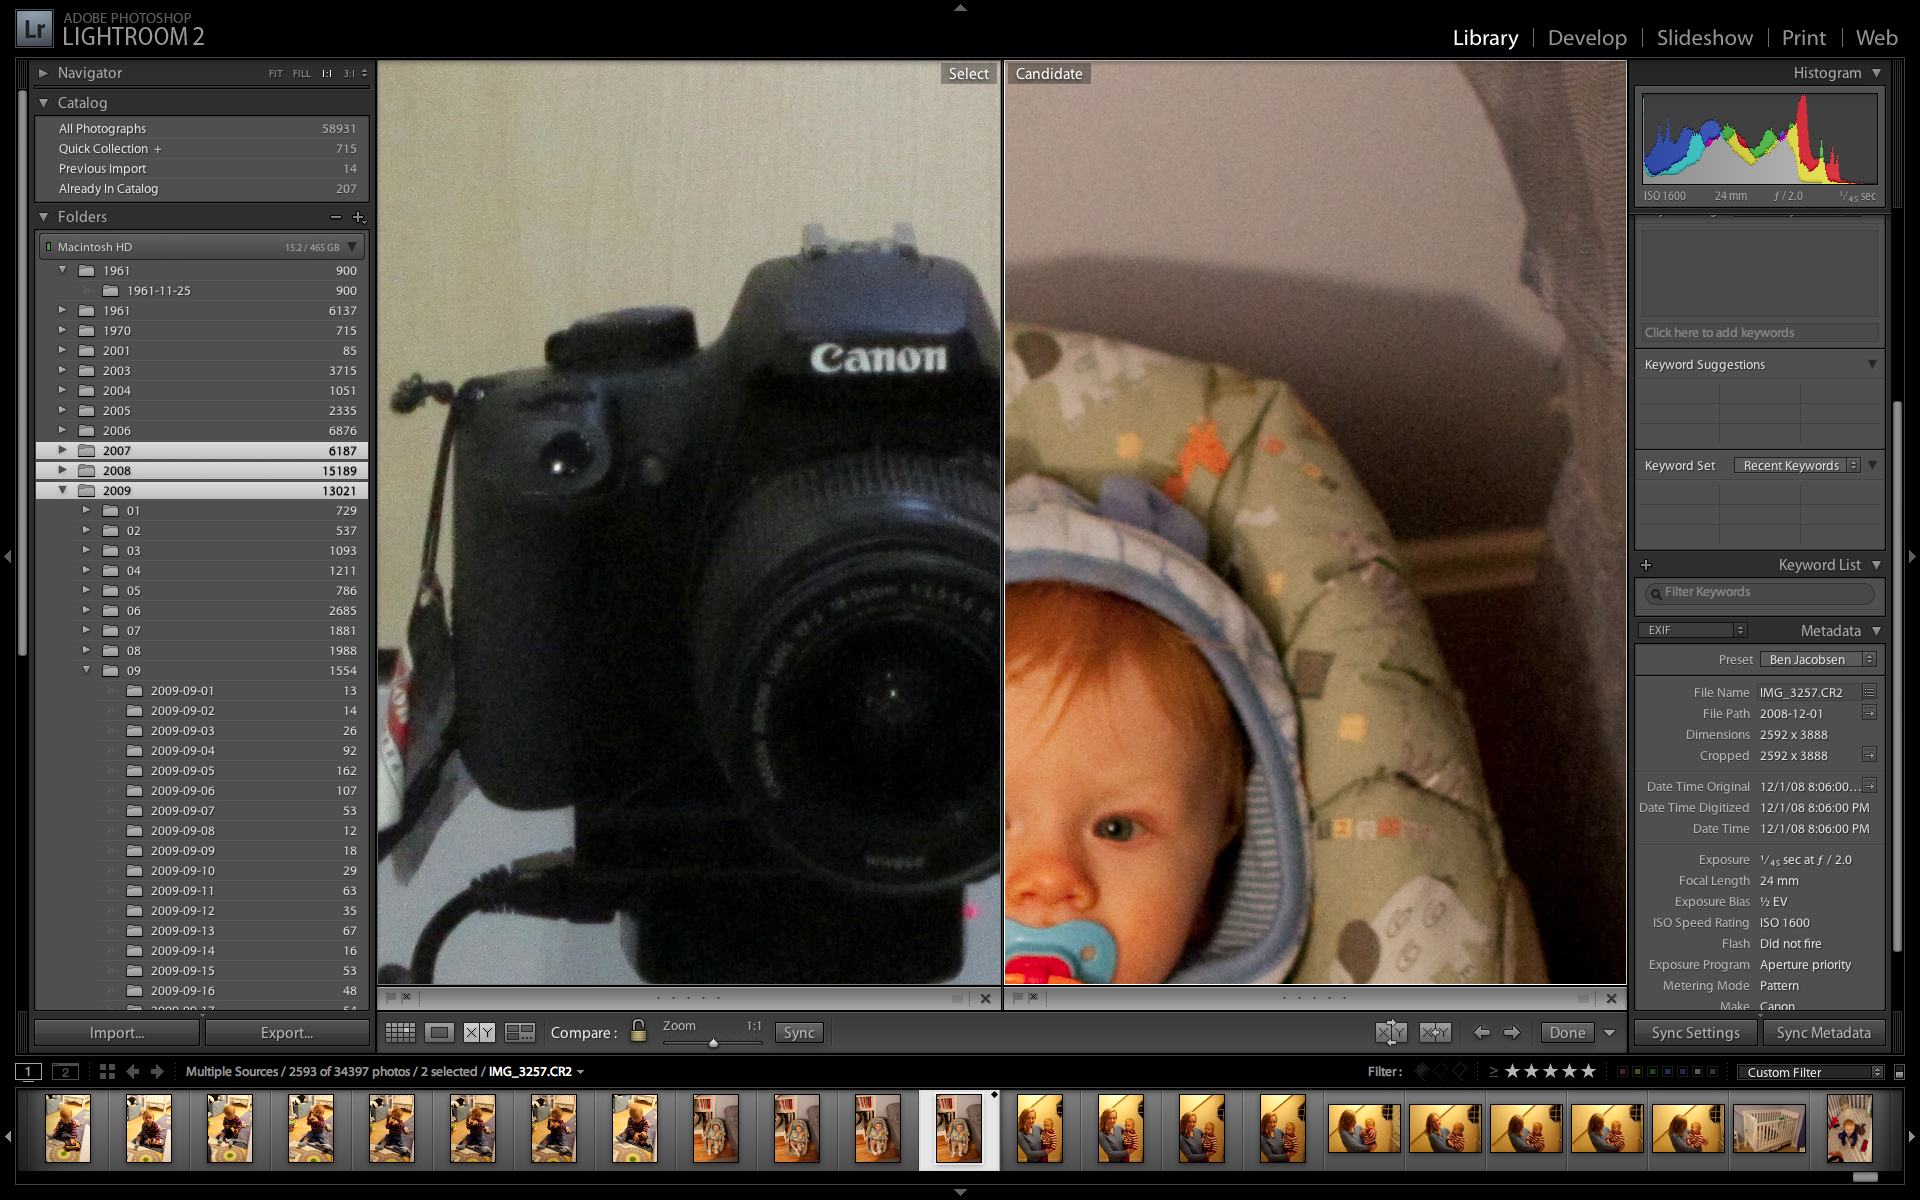This screenshot has width=1920, height=1200.
Task: Switch to Loupe view
Action: (x=439, y=1032)
